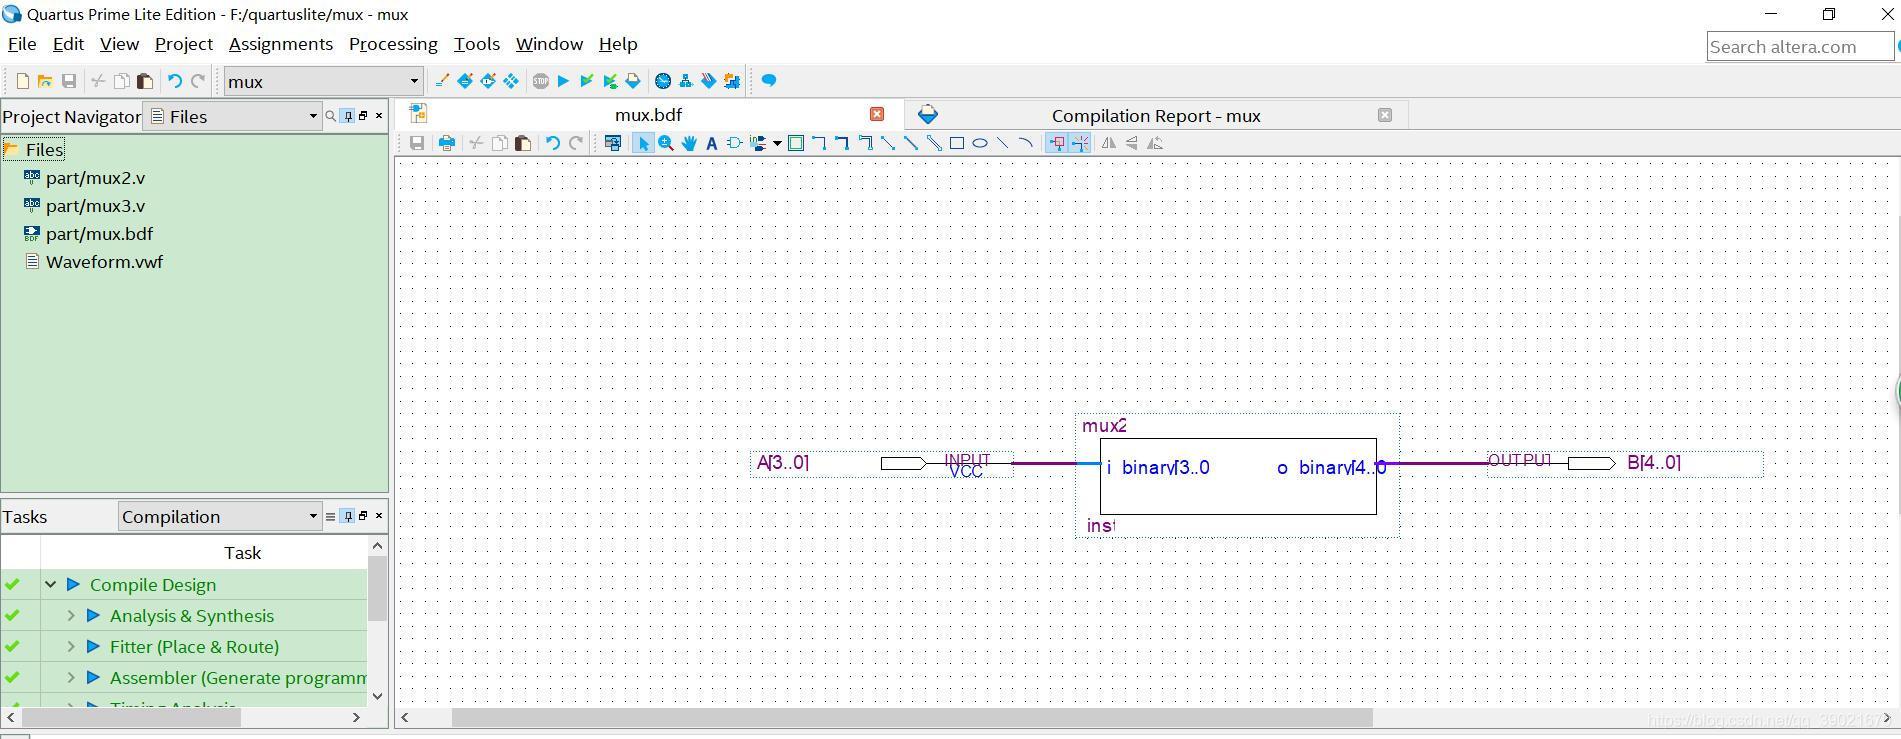Close the Compilation Report tab
This screenshot has height=739, width=1901.
pyautogui.click(x=1385, y=115)
